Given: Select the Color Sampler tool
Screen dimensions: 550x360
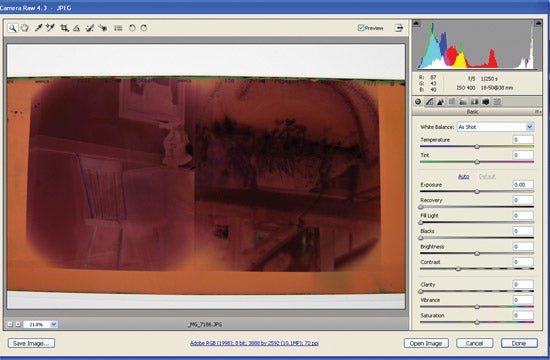Looking at the screenshot, I should 51,28.
